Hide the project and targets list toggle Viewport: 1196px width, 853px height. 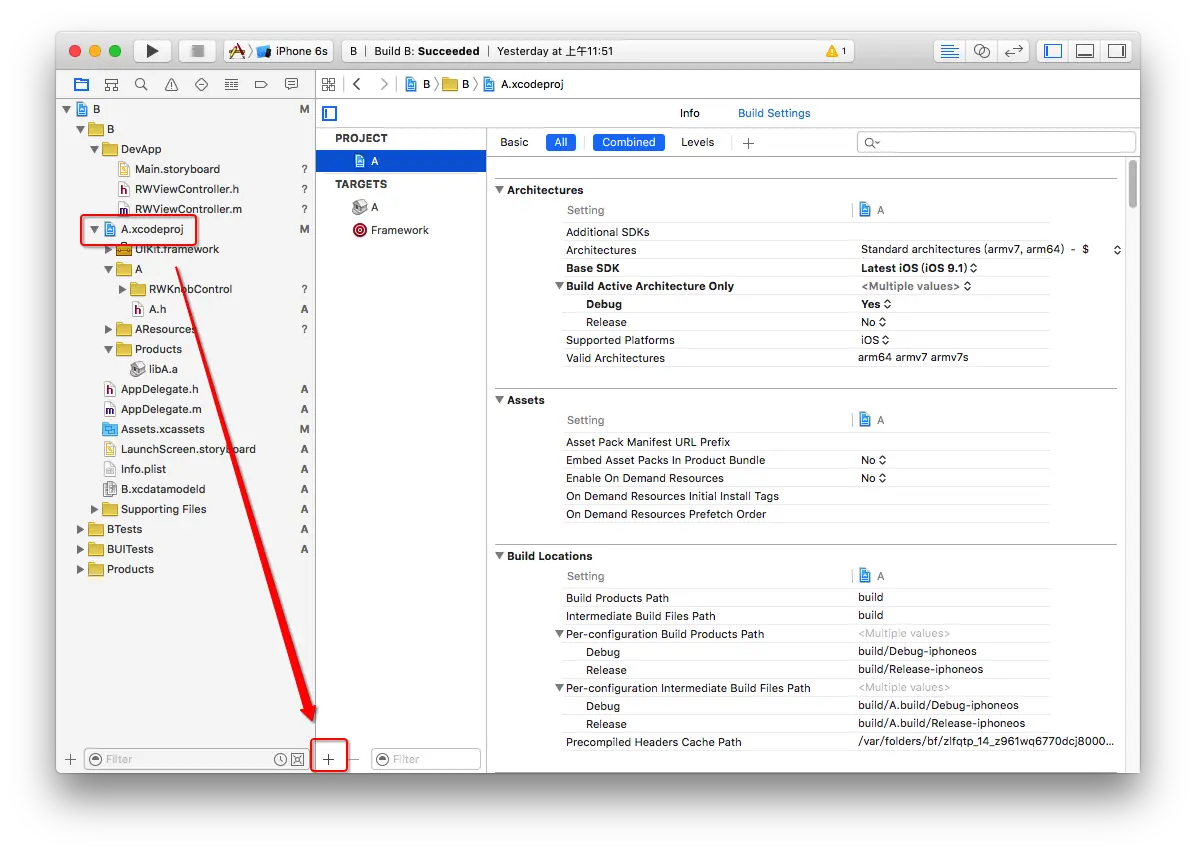click(x=330, y=114)
